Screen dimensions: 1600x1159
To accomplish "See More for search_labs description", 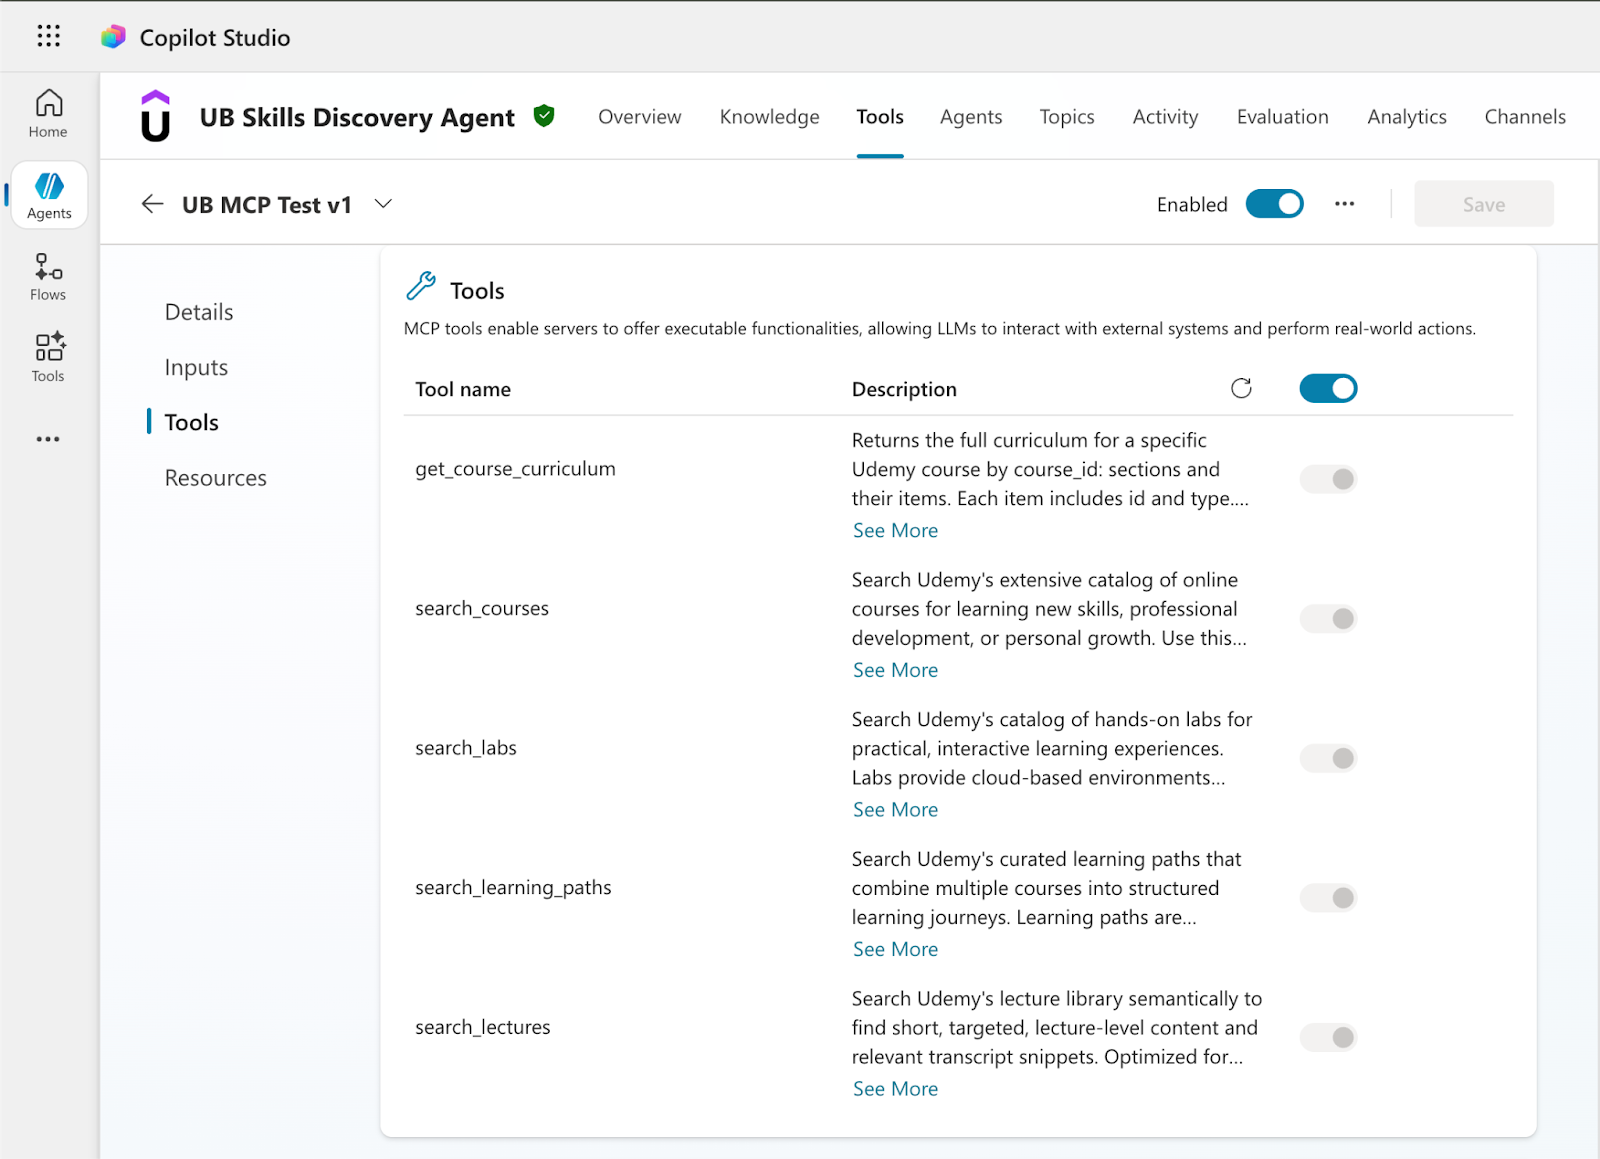I will tap(895, 810).
